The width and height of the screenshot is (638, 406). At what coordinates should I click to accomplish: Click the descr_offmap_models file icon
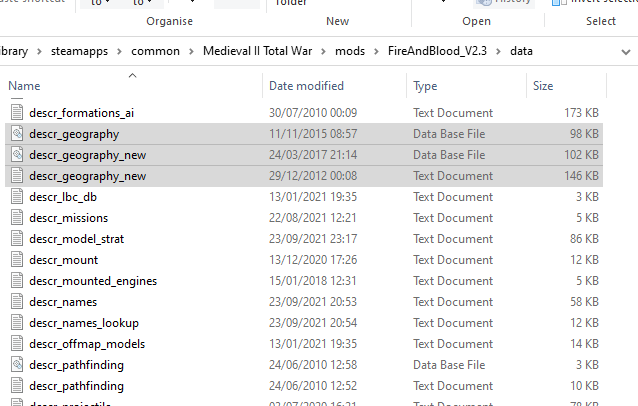(17, 344)
